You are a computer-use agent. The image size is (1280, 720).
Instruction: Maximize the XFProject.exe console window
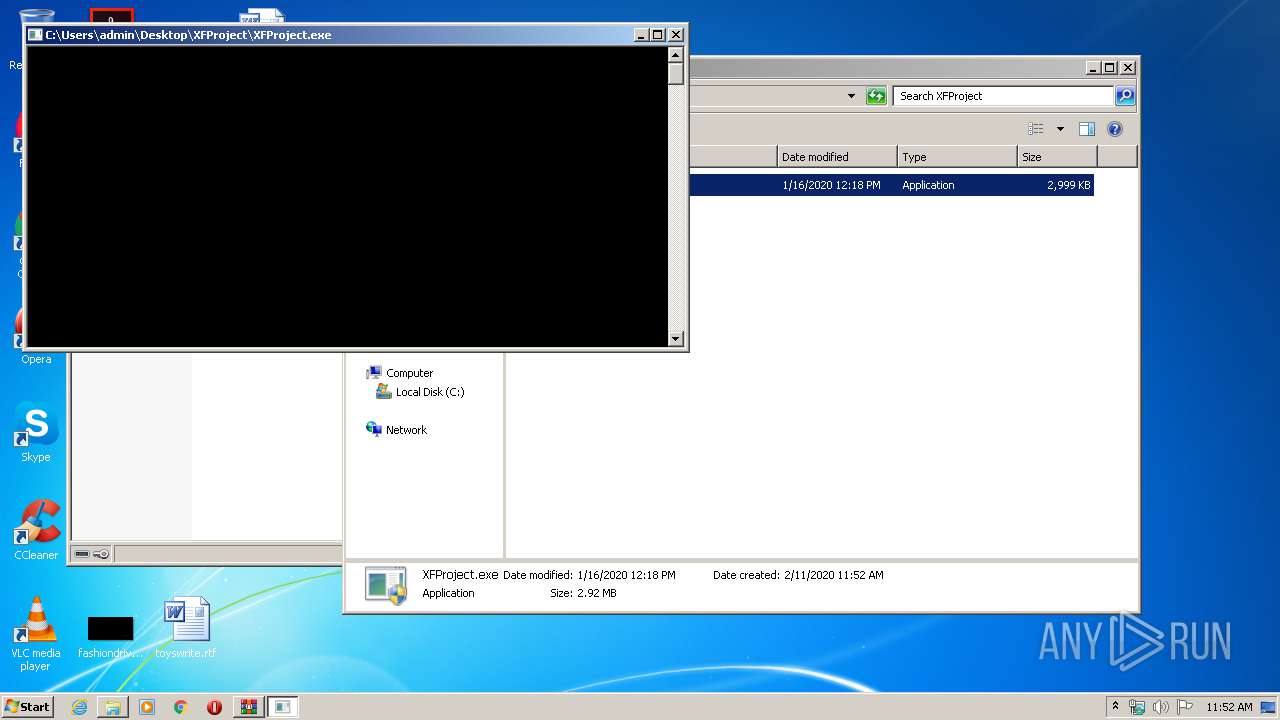pyautogui.click(x=658, y=35)
